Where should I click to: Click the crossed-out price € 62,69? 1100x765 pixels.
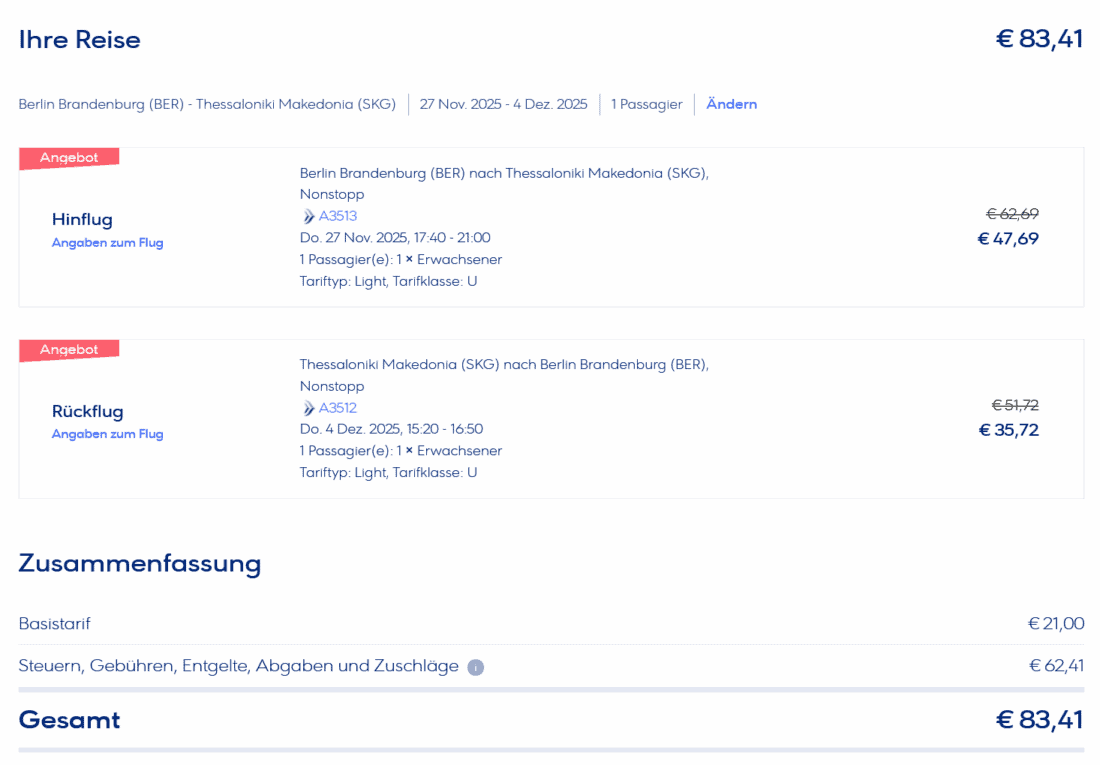1012,213
